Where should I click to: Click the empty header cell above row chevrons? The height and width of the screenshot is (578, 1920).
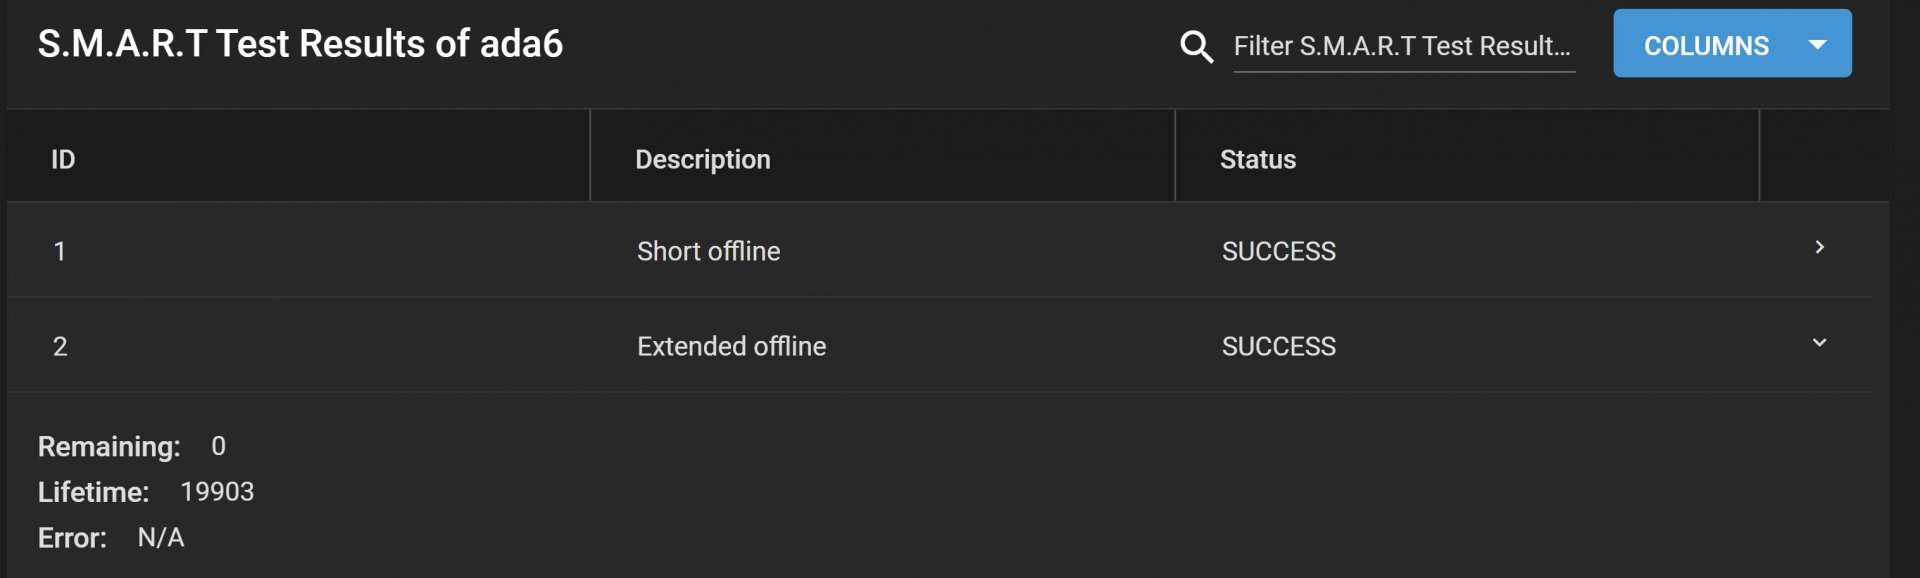(x=1824, y=156)
